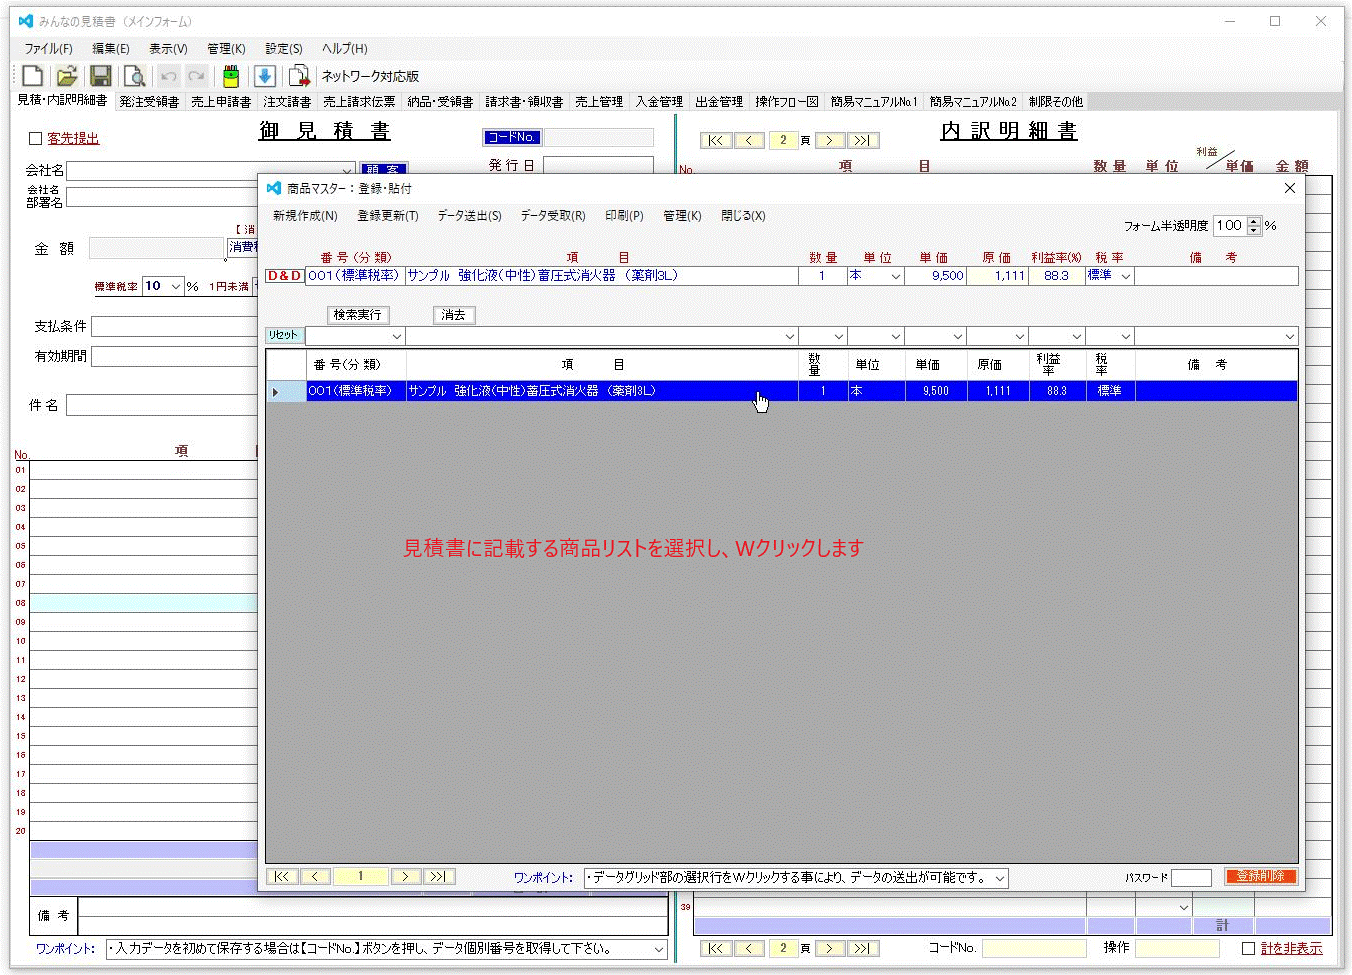Screen dimensions: 1352x975
Task: Click the floppy disk Save icon
Action: point(100,76)
